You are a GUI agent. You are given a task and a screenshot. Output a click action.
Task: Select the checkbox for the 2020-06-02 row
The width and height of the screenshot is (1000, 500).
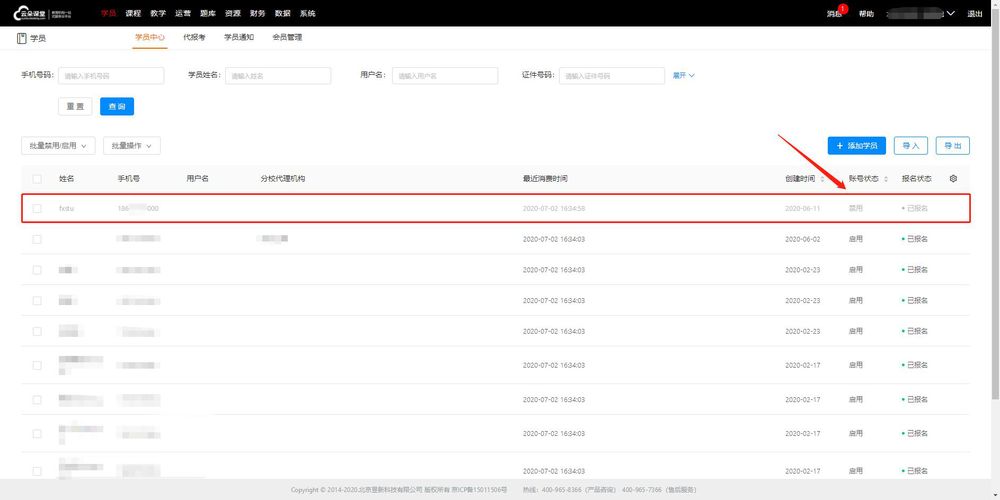point(37,239)
